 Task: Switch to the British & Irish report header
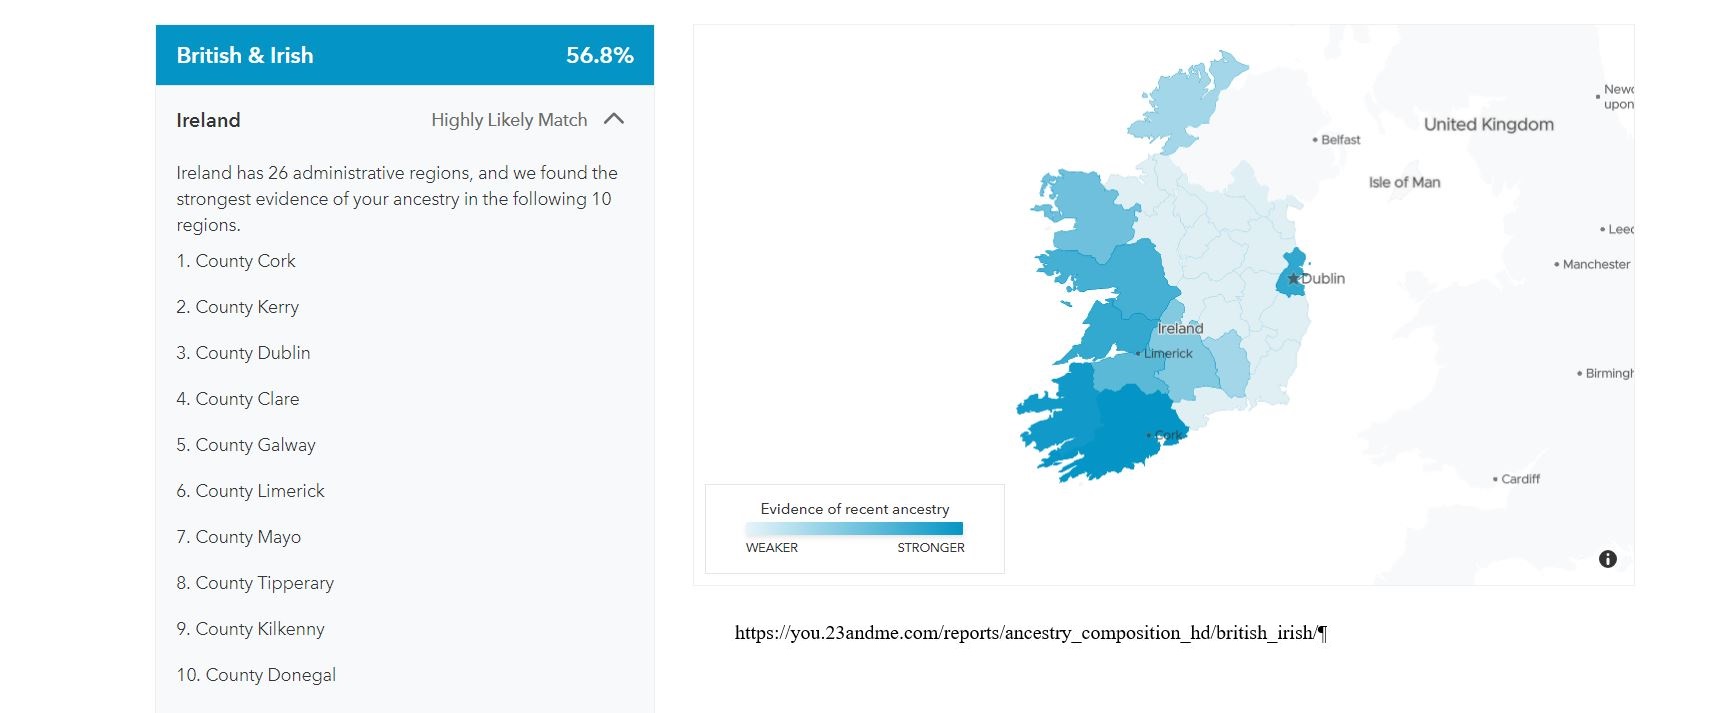tap(246, 55)
